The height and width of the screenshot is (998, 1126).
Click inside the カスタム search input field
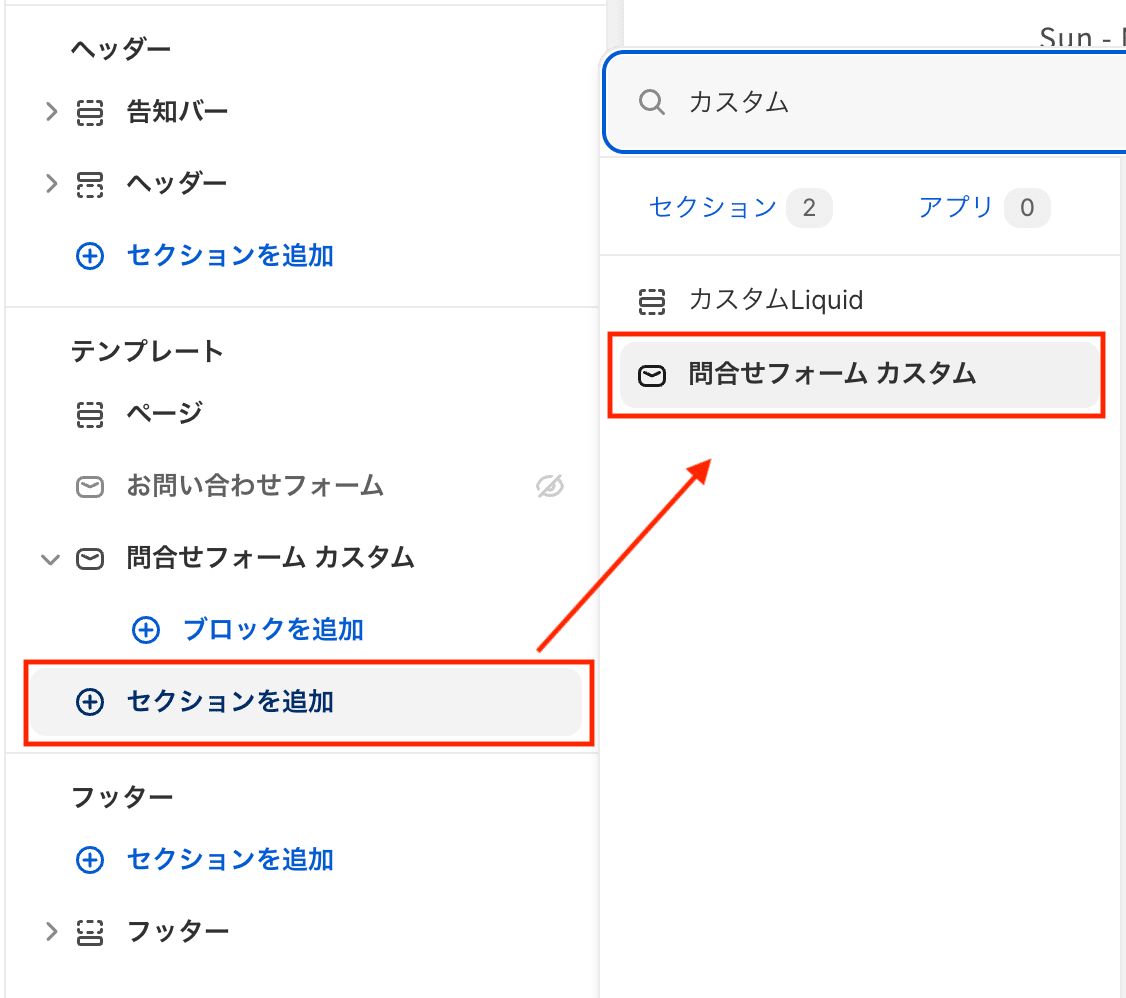[x=800, y=102]
